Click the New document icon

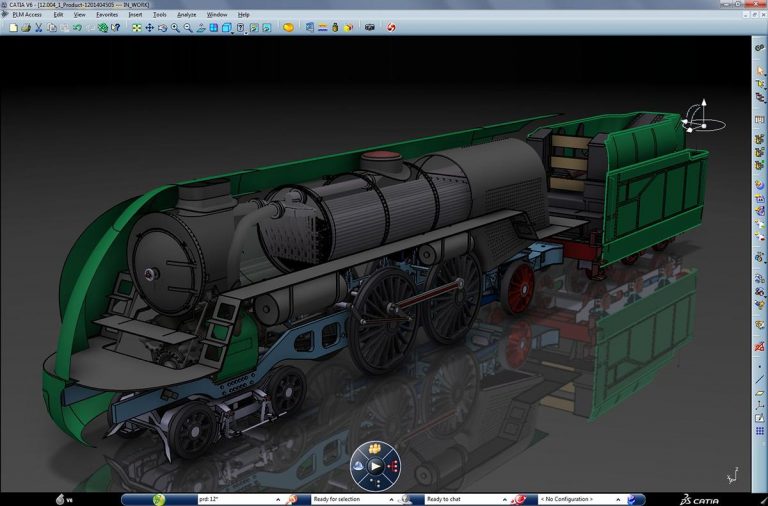click(13, 28)
